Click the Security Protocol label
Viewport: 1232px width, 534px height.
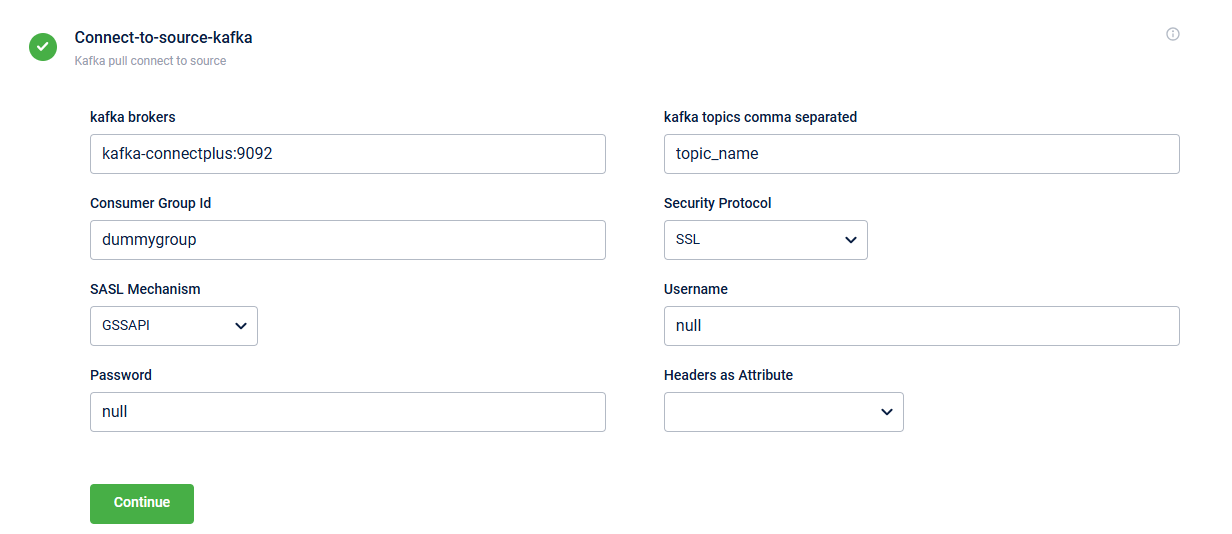[x=717, y=203]
